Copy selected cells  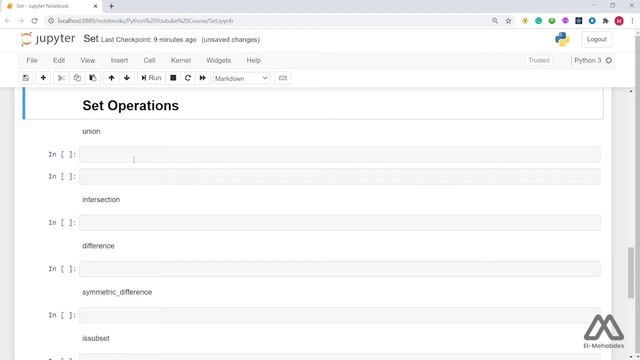pyautogui.click(x=77, y=78)
